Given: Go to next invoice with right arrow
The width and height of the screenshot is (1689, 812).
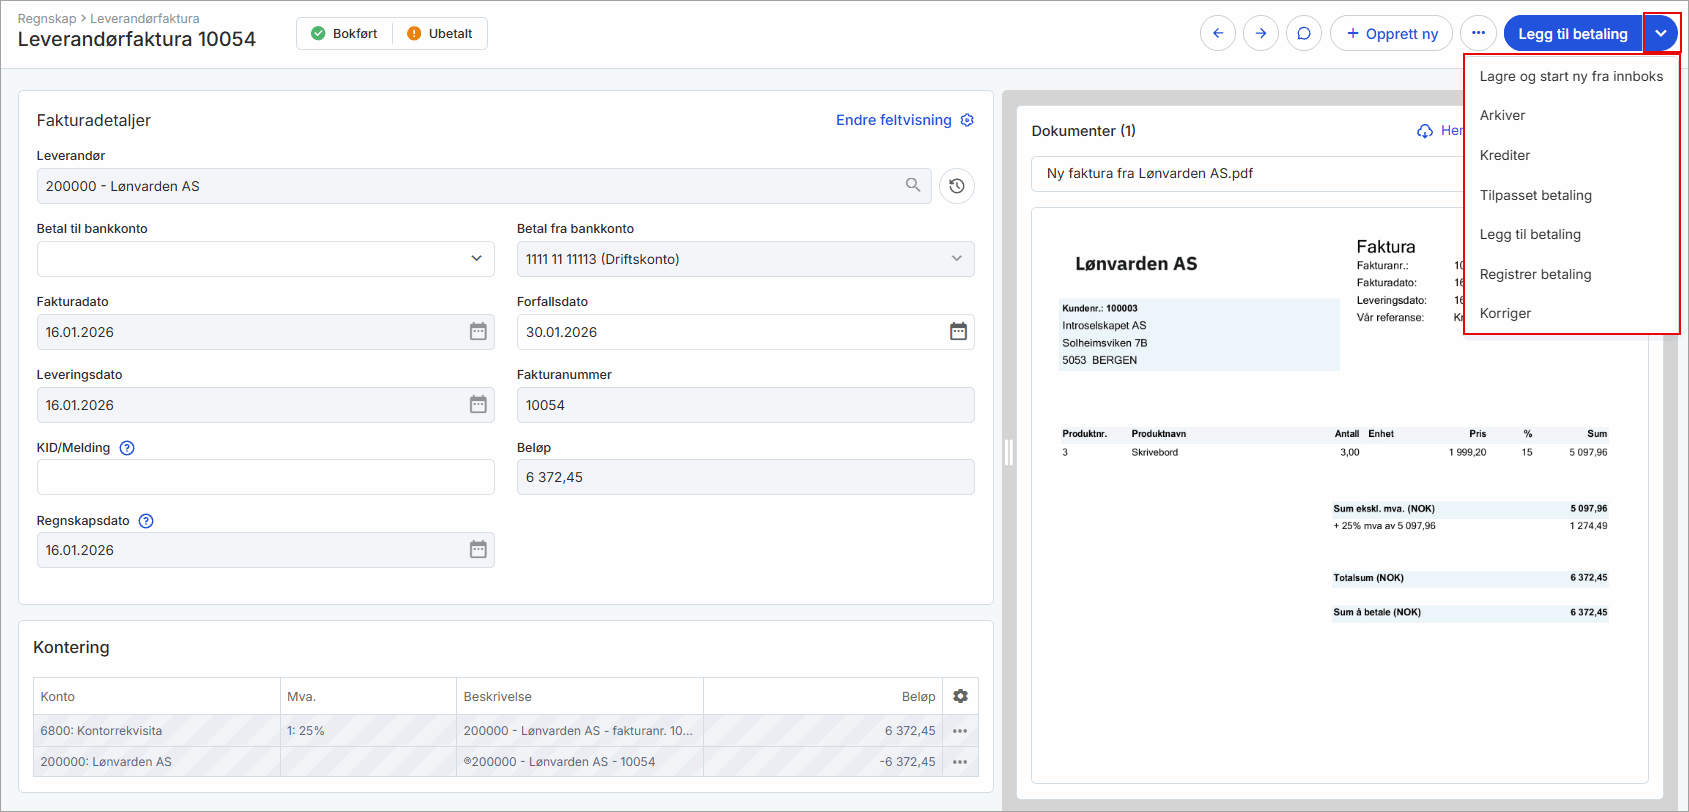Looking at the screenshot, I should pos(1260,33).
